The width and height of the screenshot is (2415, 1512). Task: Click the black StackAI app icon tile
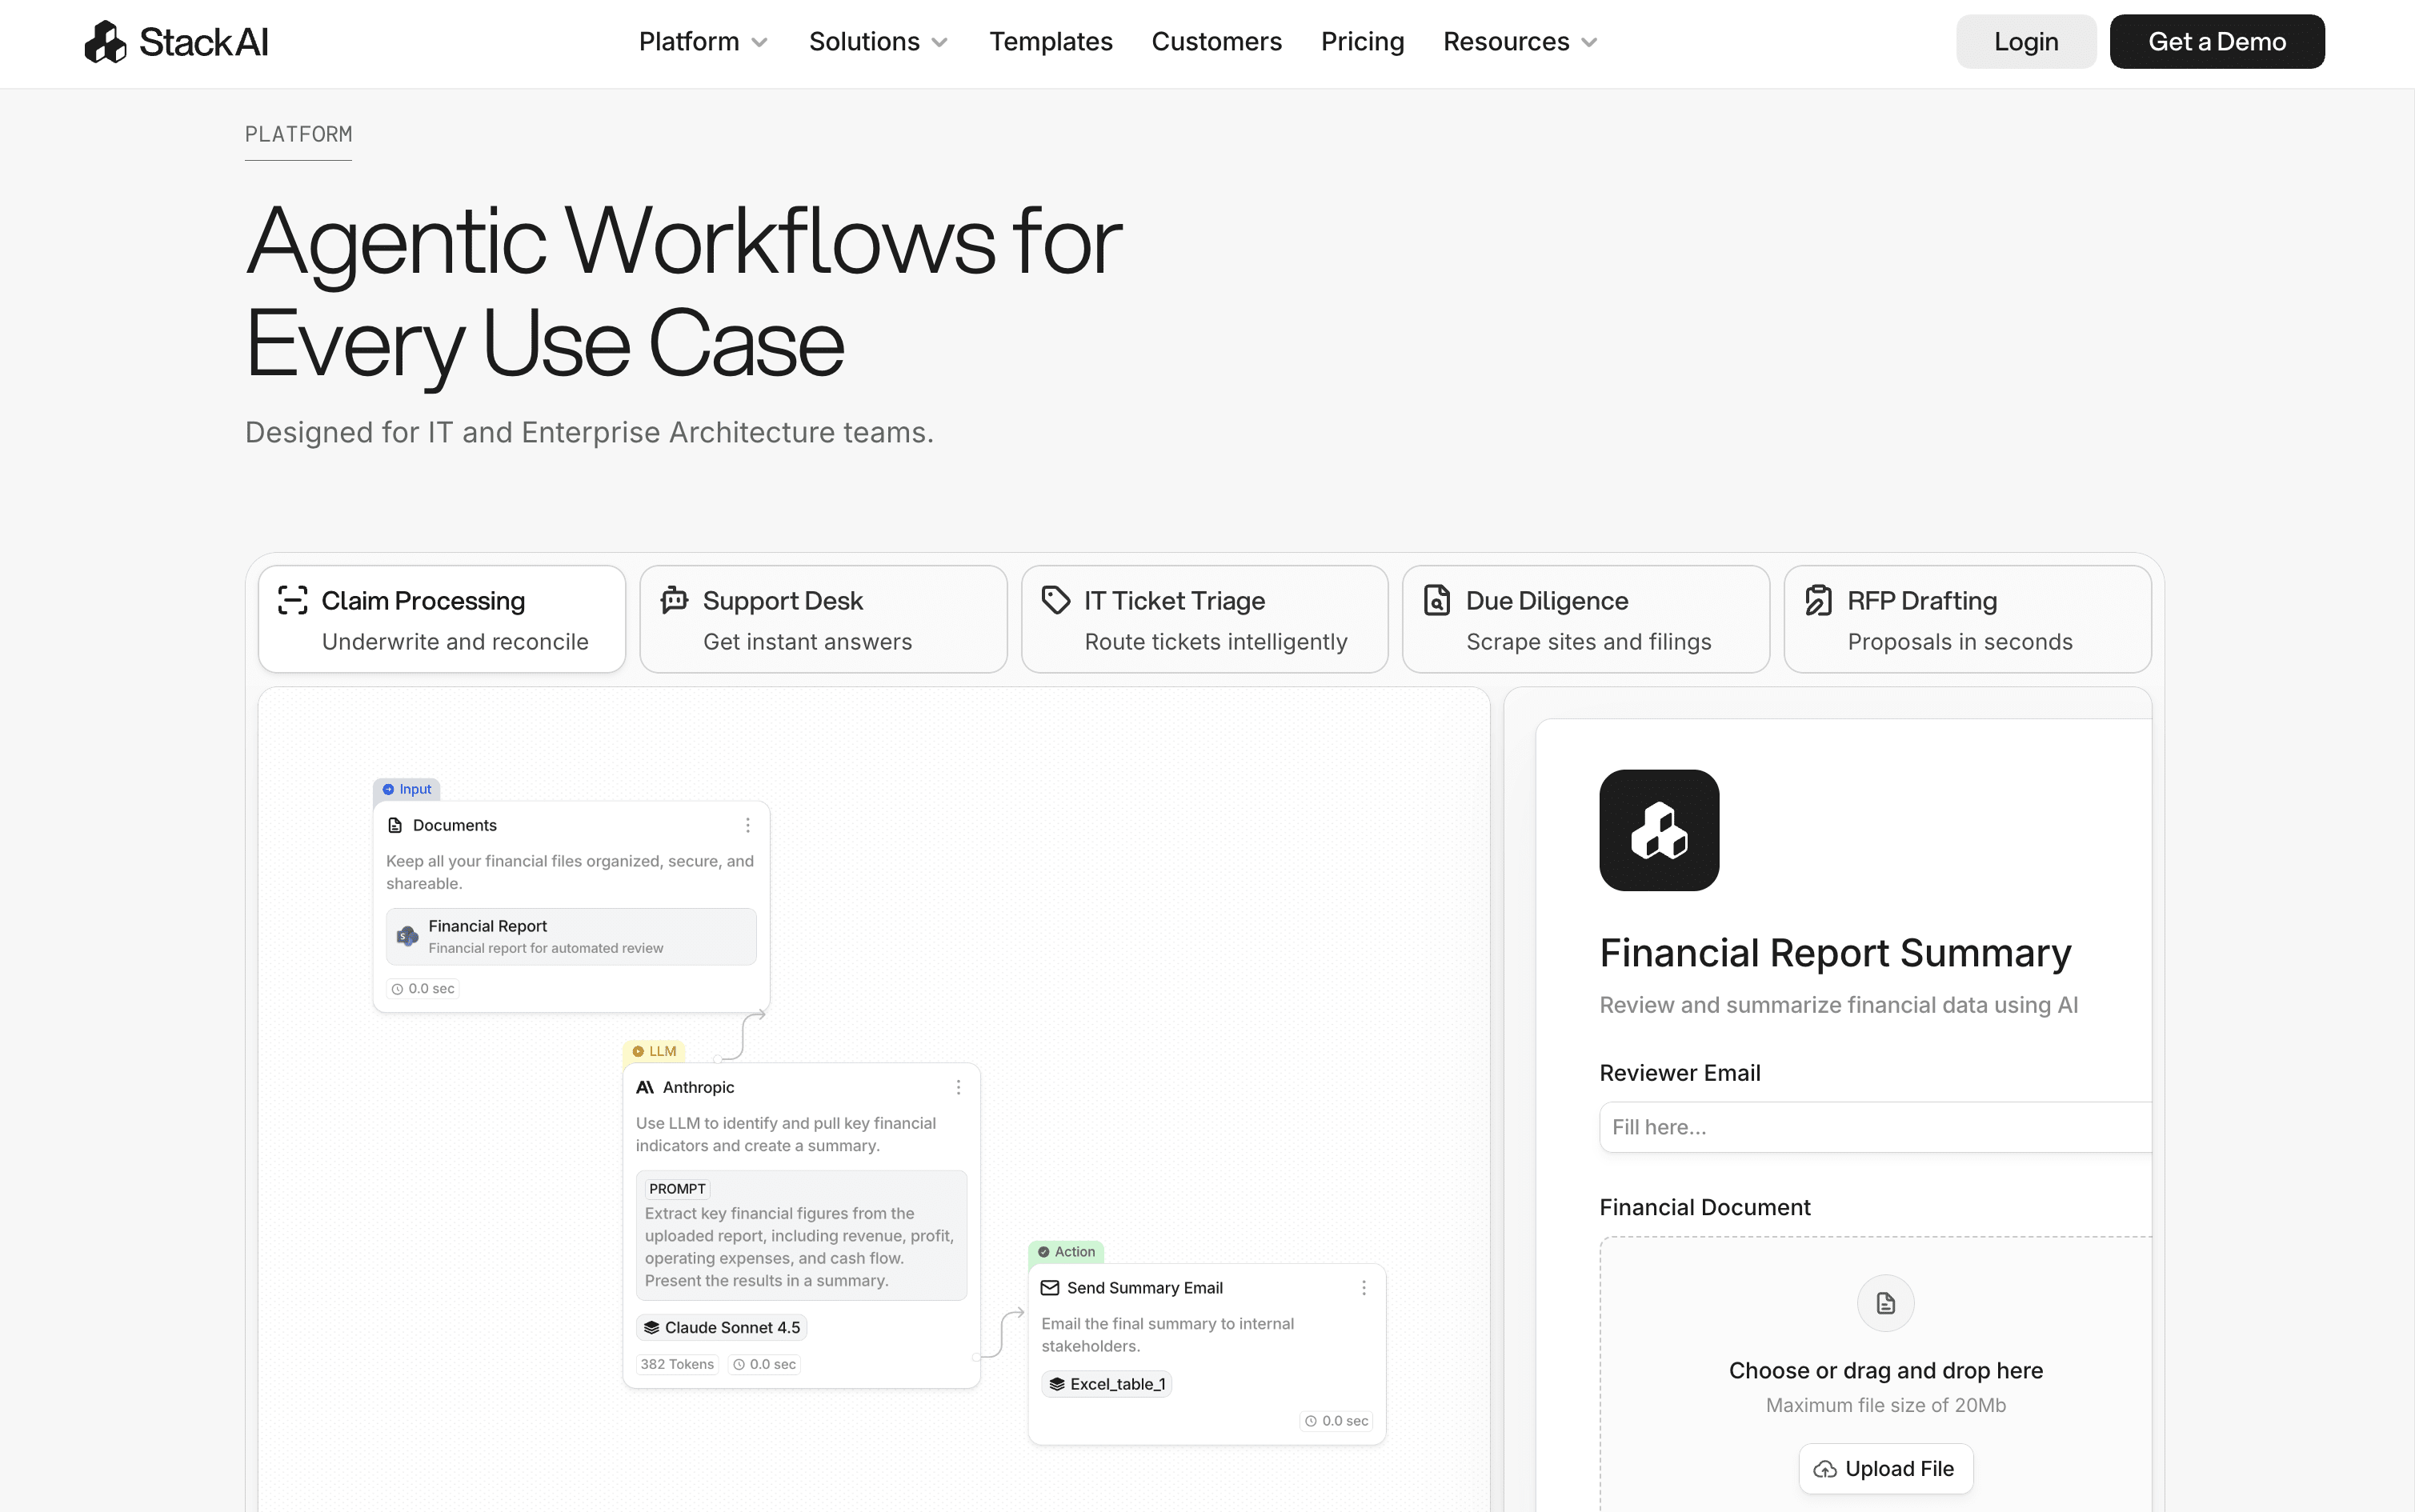(x=1659, y=830)
